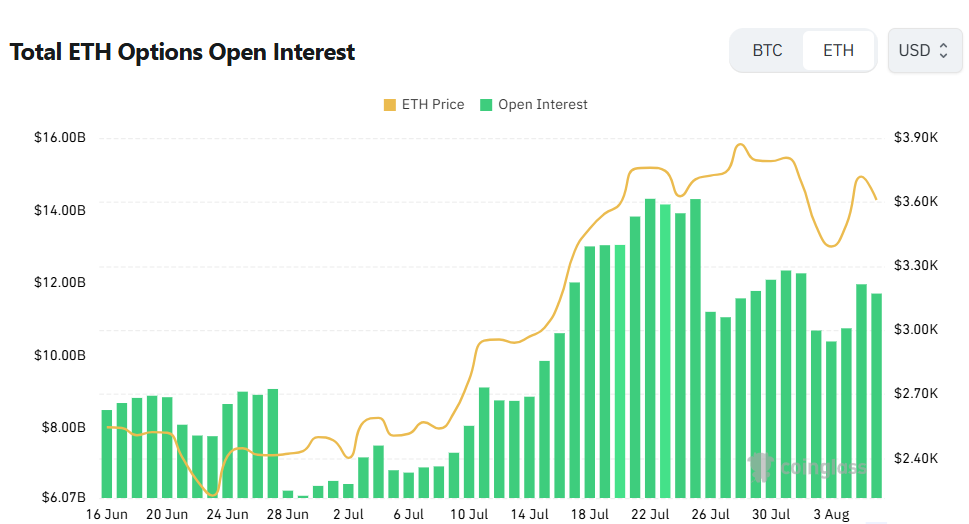Click the green Open Interest legend swatch

[486, 105]
